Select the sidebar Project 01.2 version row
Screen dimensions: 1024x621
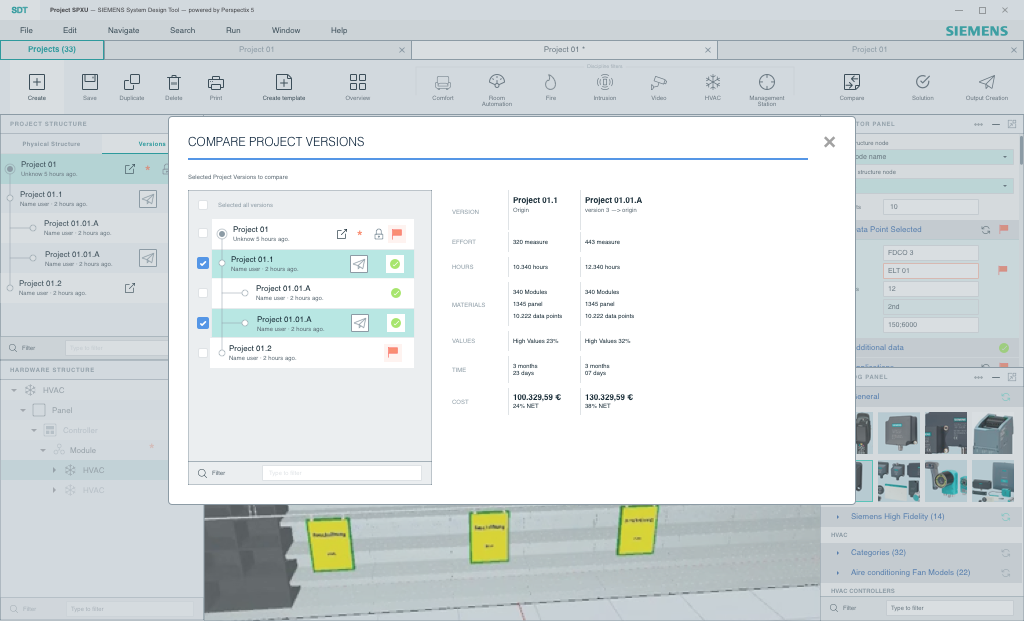84,288
